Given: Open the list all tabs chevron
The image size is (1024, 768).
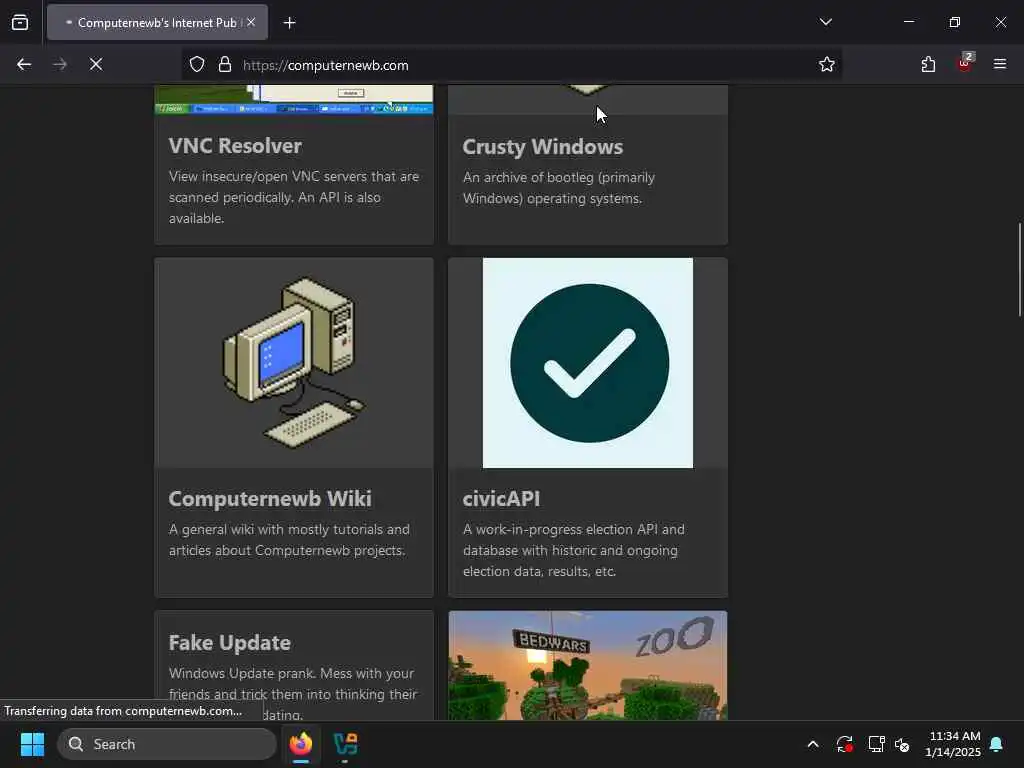Looking at the screenshot, I should [826, 22].
